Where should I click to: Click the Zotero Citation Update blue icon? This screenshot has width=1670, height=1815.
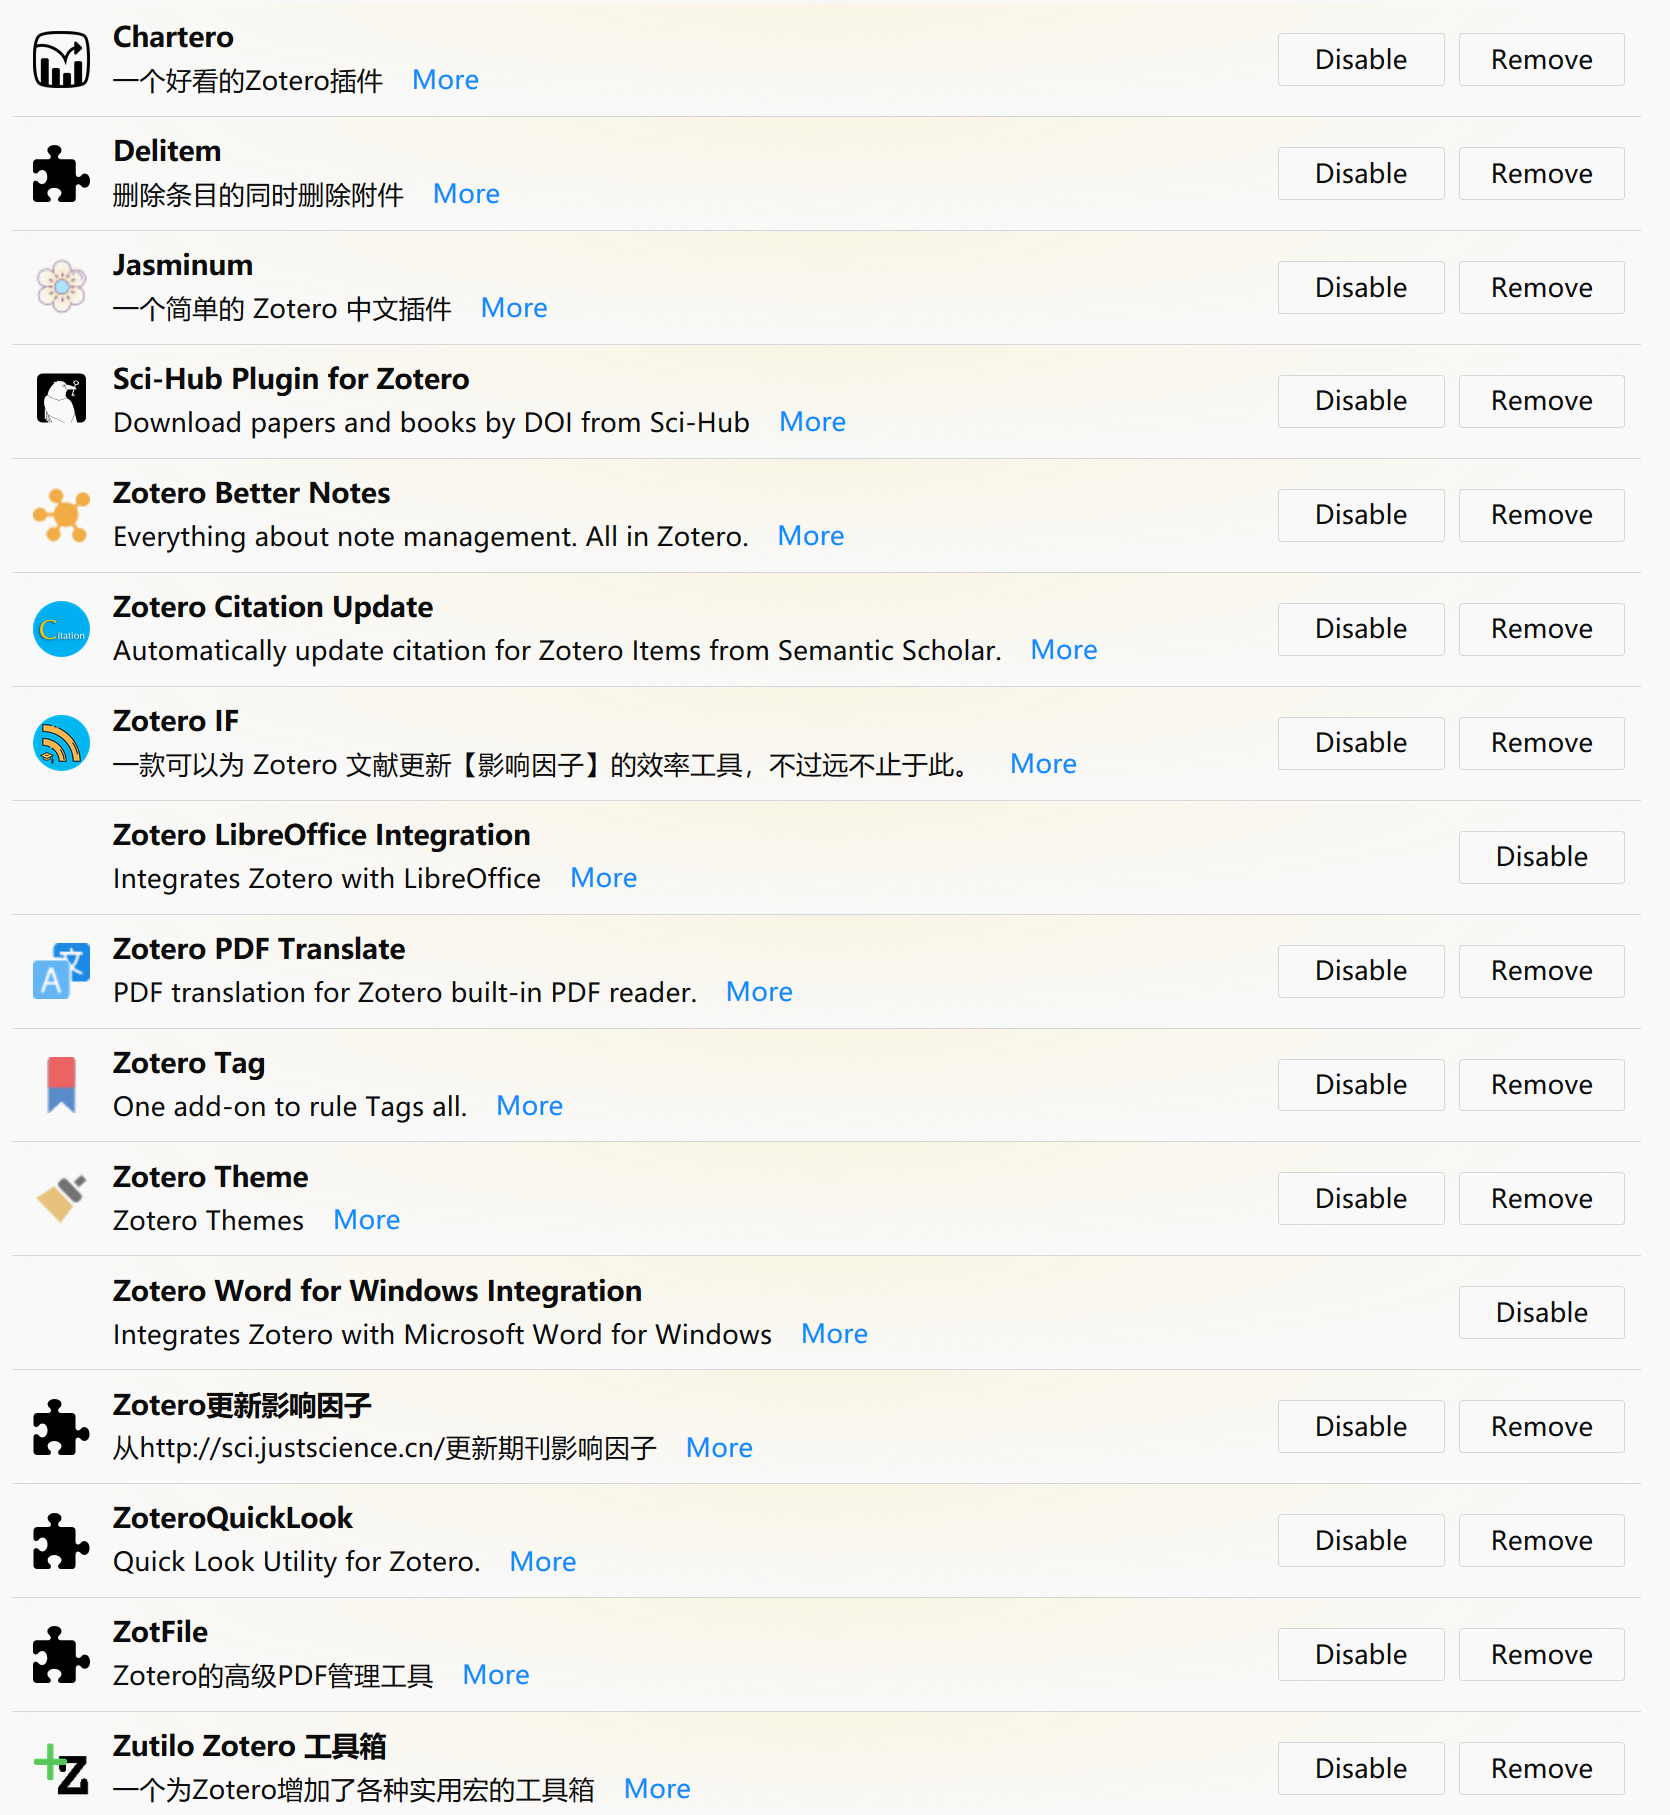click(x=61, y=629)
